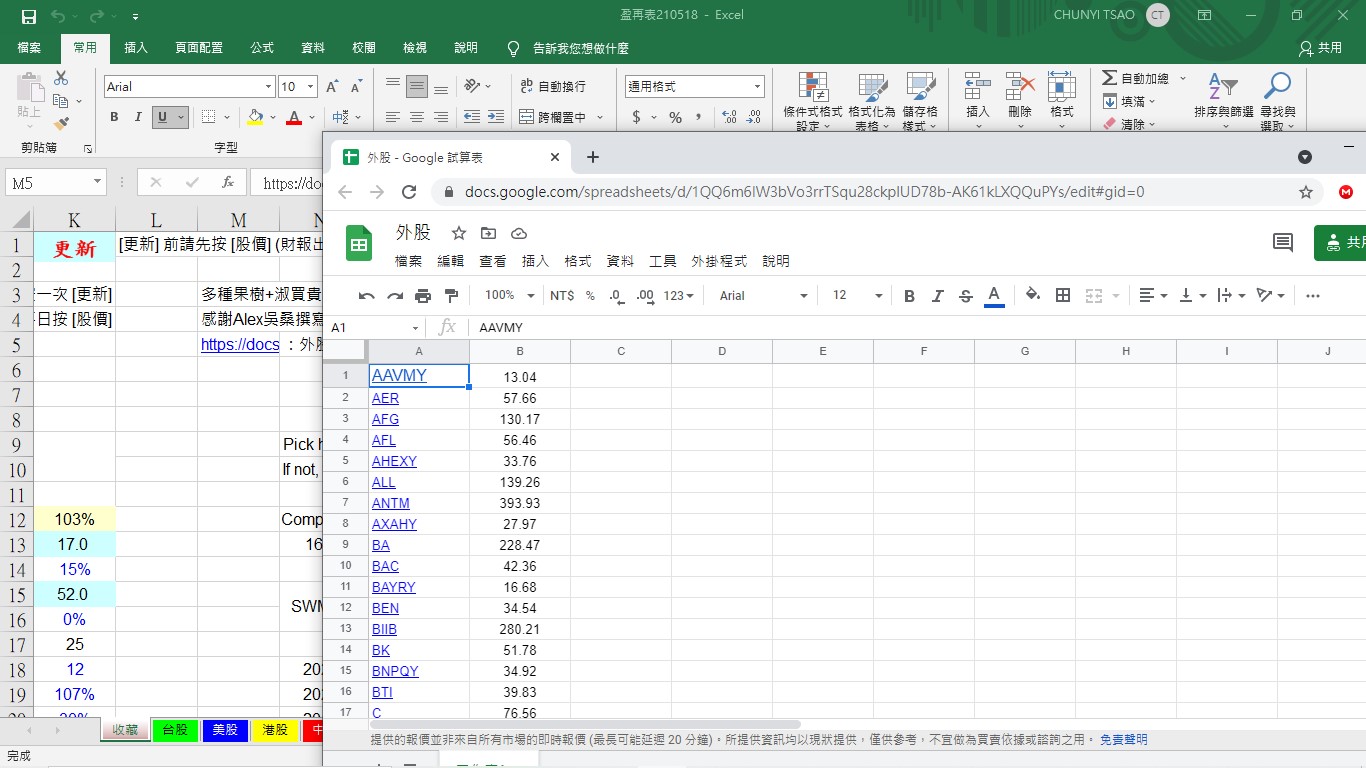Click the AAVMY link in cell A1
This screenshot has height=768, width=1366.
coord(399,376)
